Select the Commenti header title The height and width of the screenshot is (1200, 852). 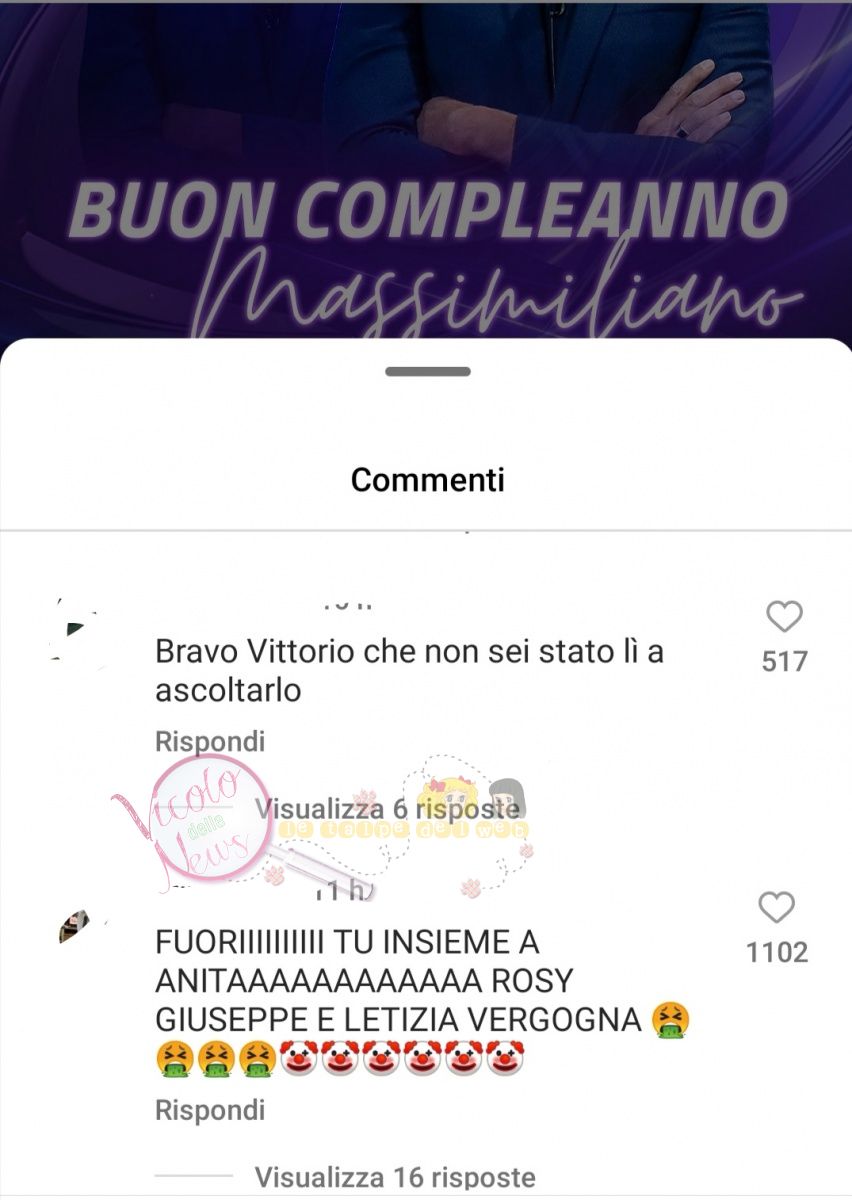[427, 480]
